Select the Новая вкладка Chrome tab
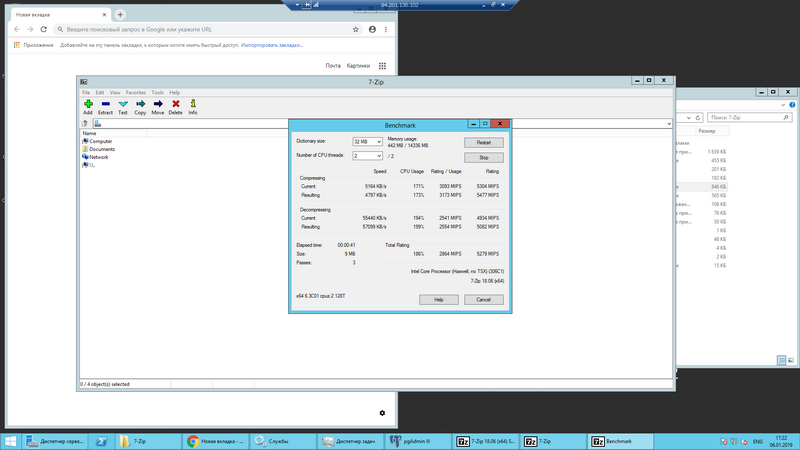The image size is (800, 450). (59, 15)
